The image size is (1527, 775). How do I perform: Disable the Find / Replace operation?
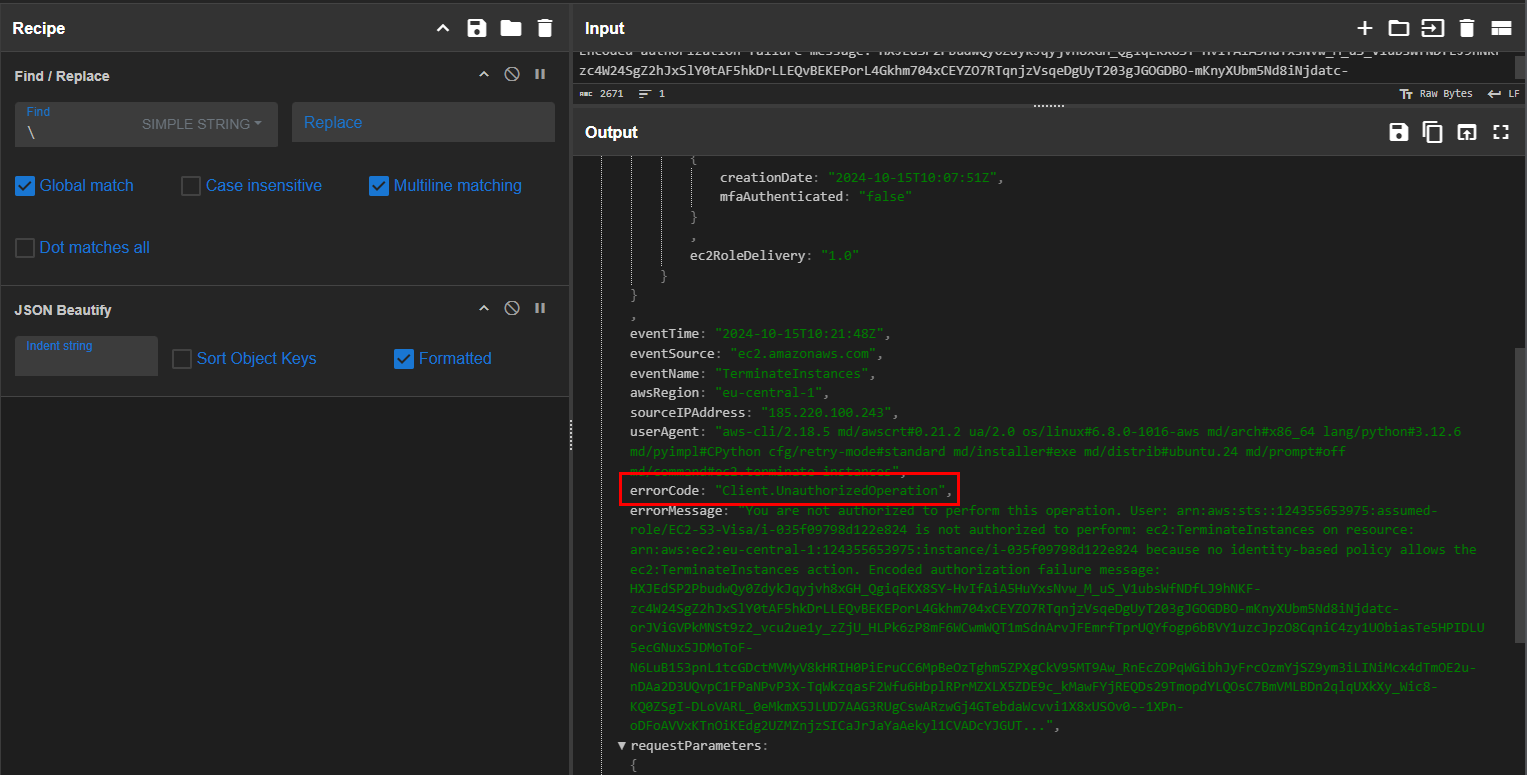tap(512, 75)
